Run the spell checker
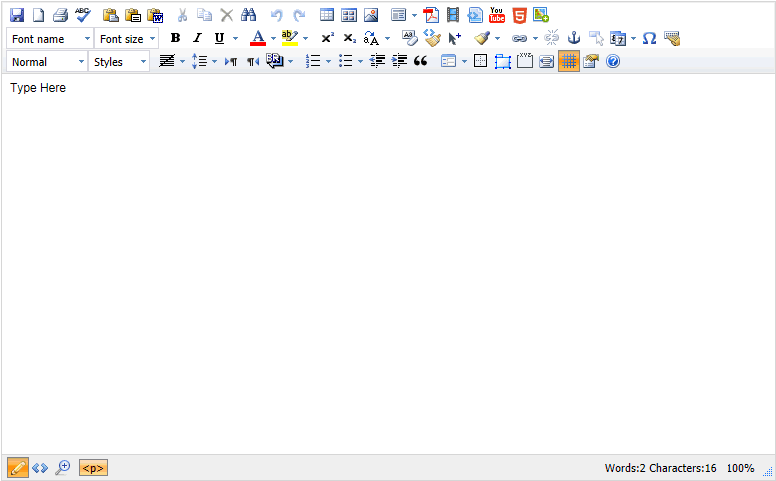Image resolution: width=776 pixels, height=481 pixels. (x=82, y=15)
